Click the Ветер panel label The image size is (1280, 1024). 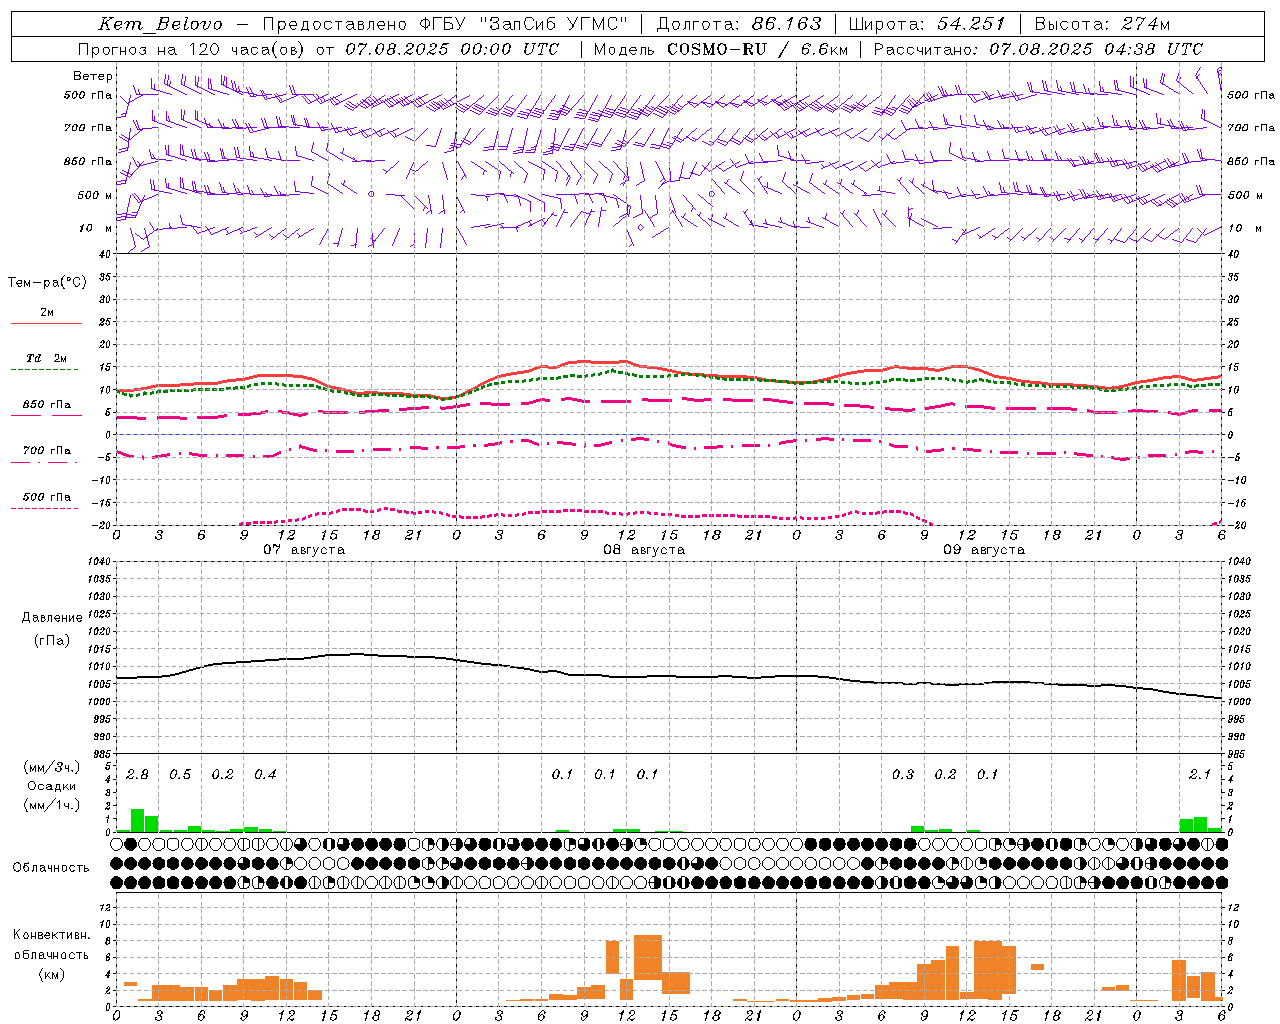point(93,76)
